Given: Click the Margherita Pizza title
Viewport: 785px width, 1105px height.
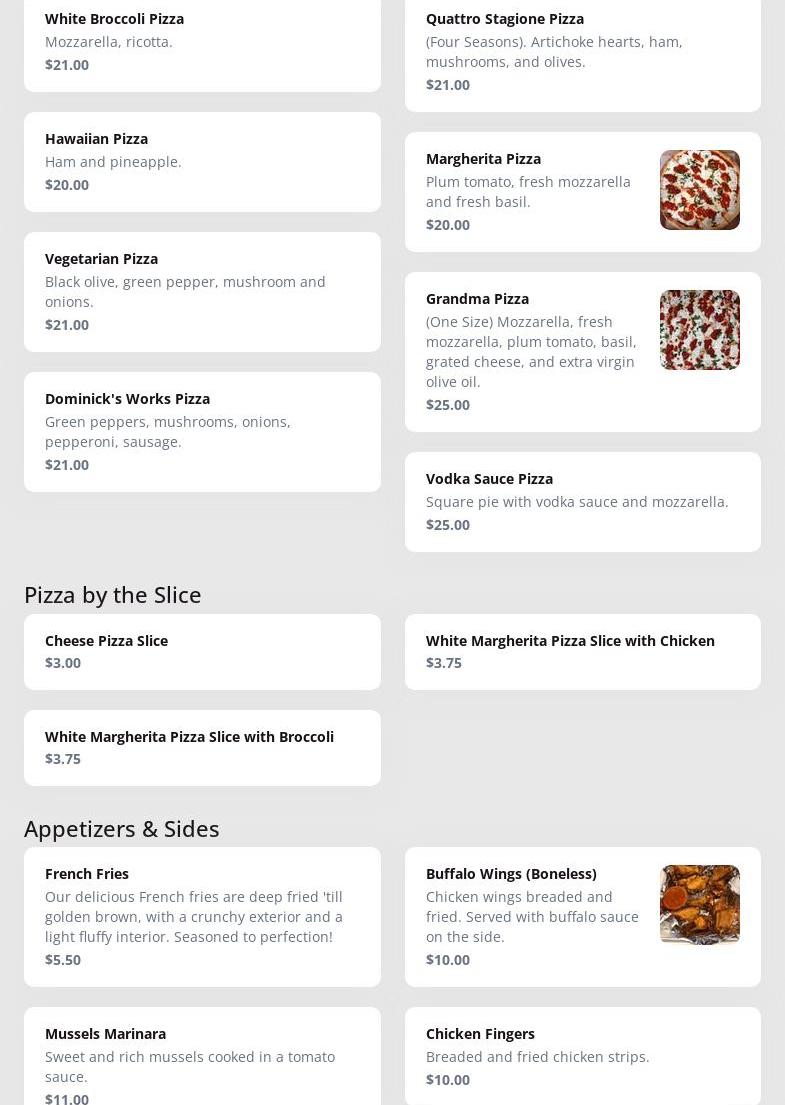Looking at the screenshot, I should [x=483, y=159].
